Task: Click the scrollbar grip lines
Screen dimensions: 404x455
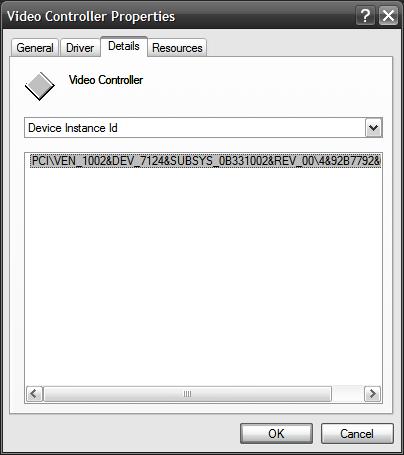Action: [x=187, y=394]
